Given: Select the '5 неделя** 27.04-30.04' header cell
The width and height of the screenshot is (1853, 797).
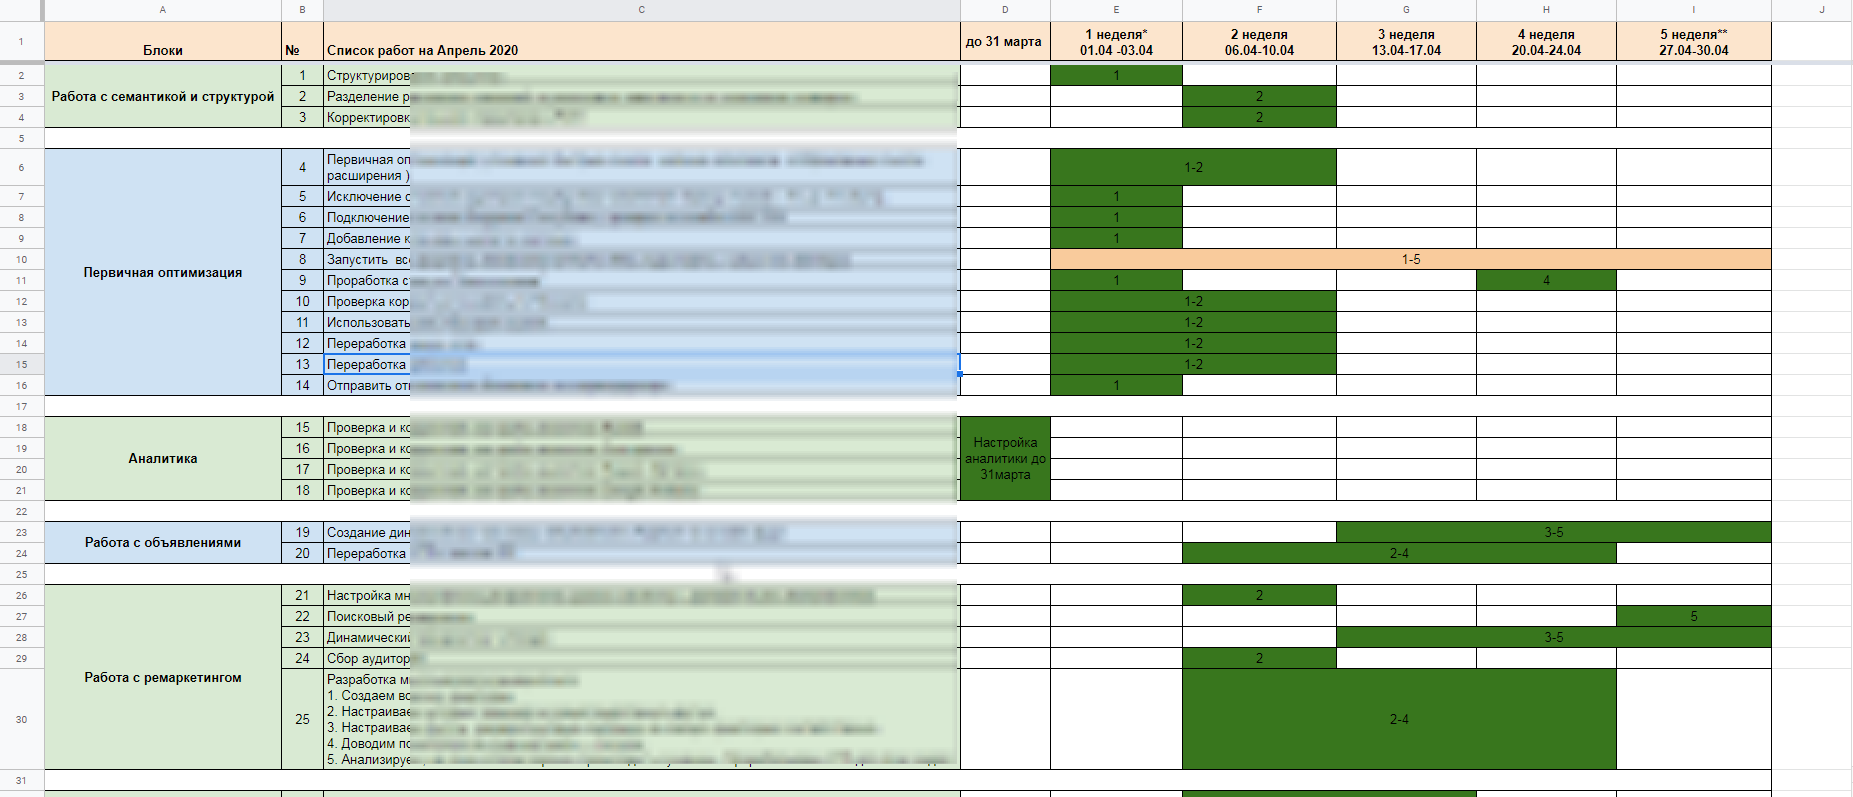Looking at the screenshot, I should pos(1693,42).
